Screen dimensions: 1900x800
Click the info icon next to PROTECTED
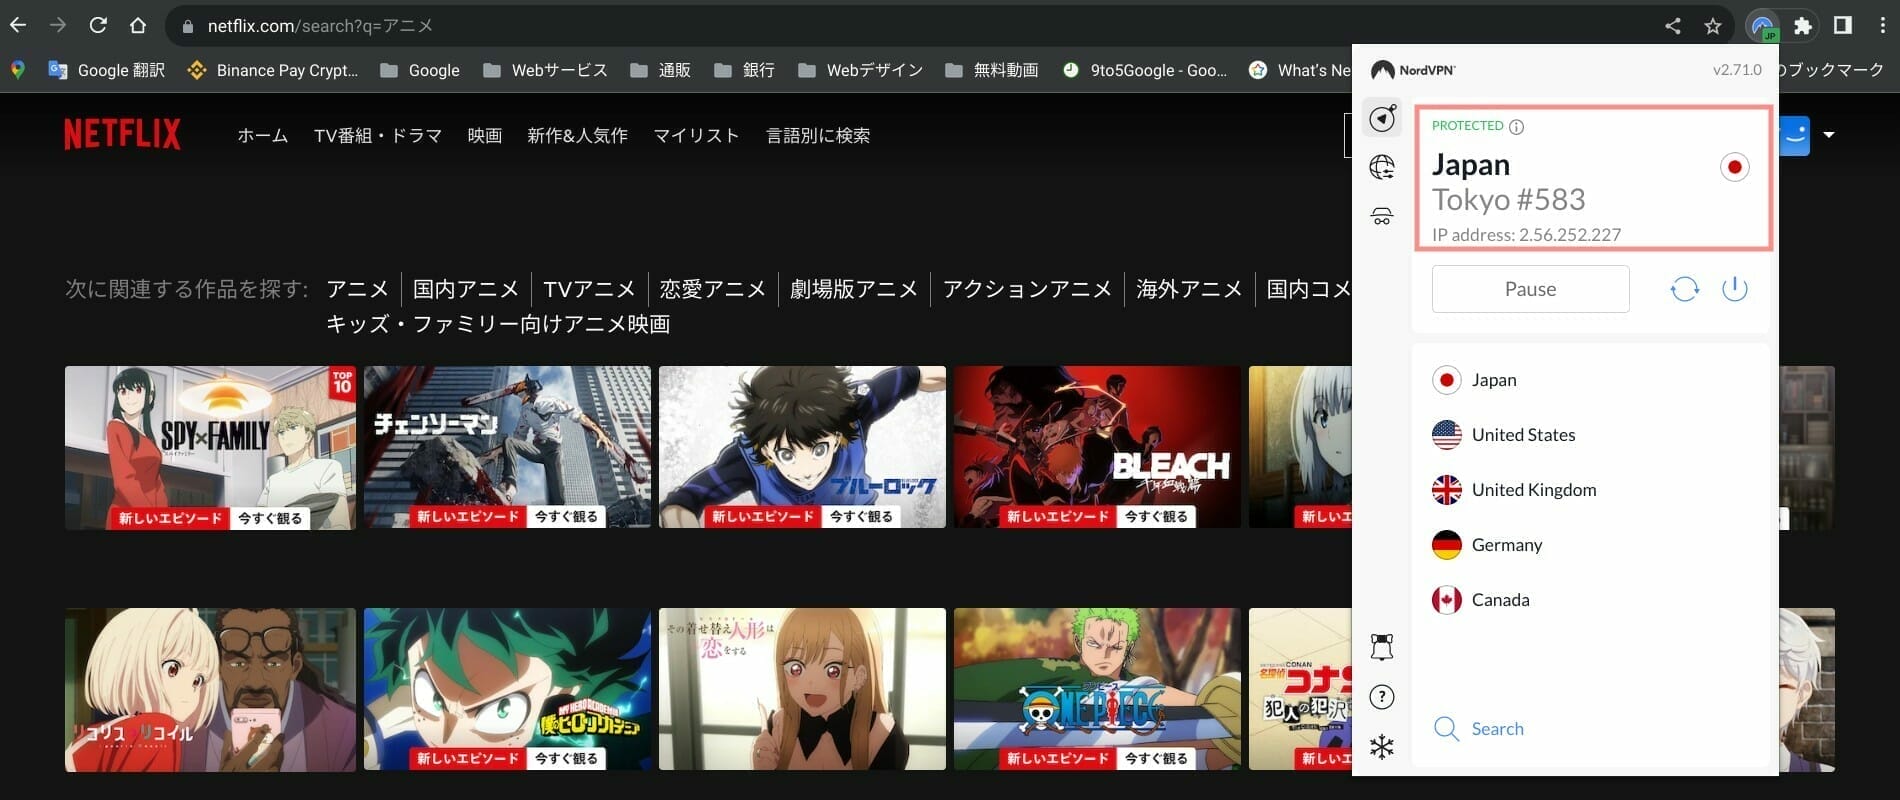[1516, 126]
